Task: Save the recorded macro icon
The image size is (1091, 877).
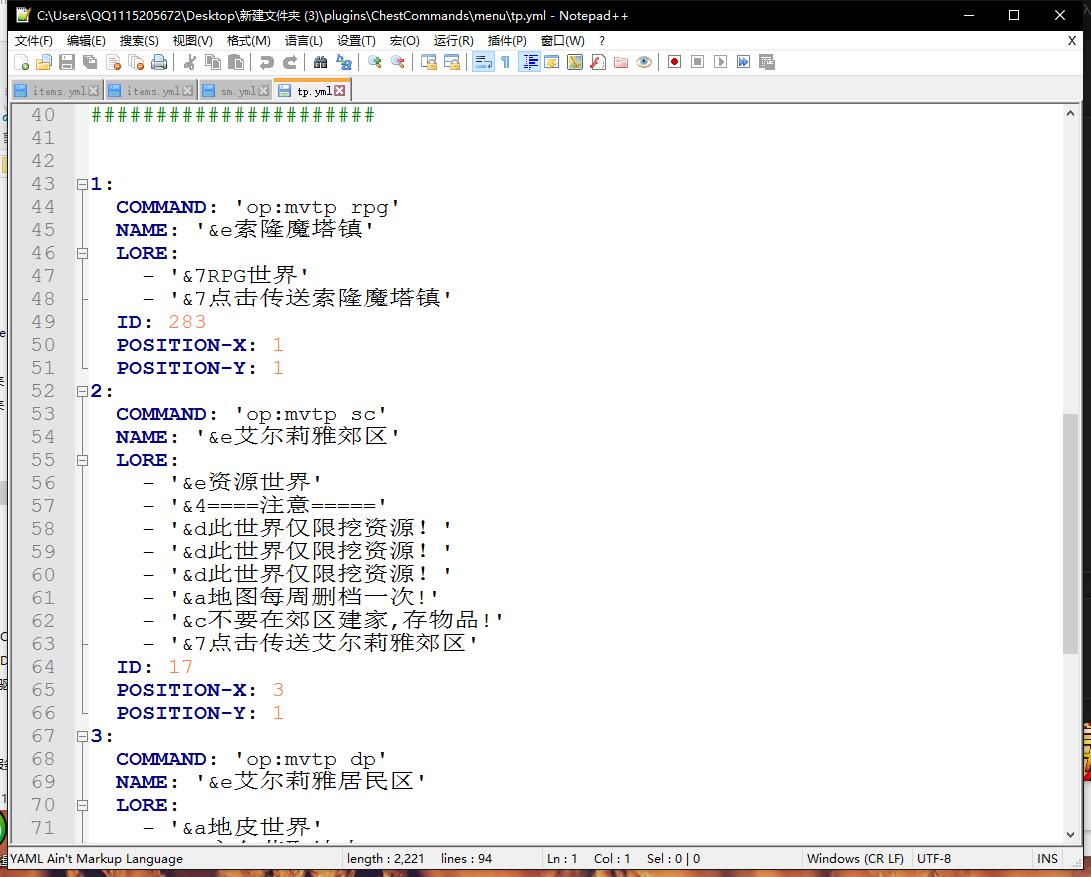Action: 767,63
